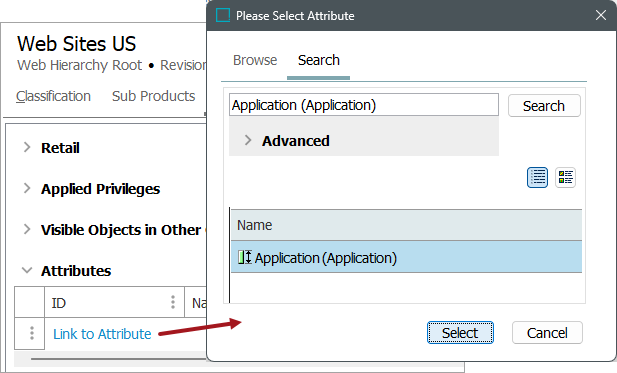The height and width of the screenshot is (373, 617).
Task: Click the dialog title bar window icon
Action: 223,15
